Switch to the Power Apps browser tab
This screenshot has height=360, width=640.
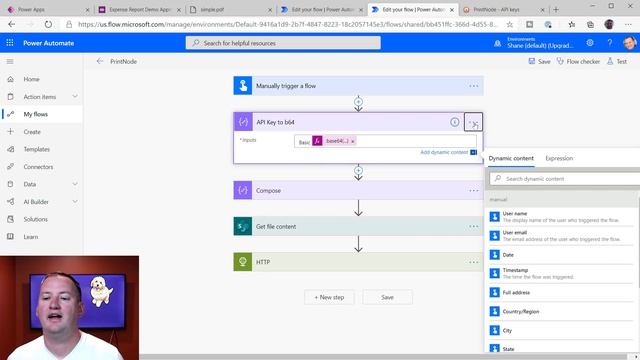(x=47, y=9)
